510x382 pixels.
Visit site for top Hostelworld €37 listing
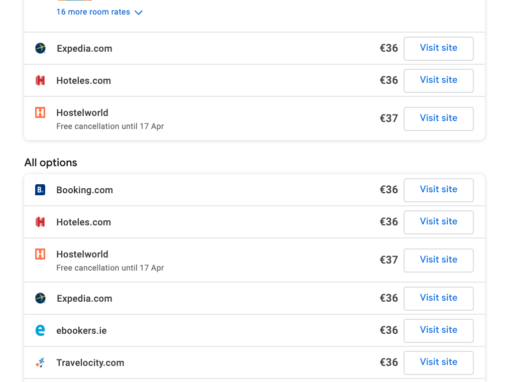(x=439, y=118)
